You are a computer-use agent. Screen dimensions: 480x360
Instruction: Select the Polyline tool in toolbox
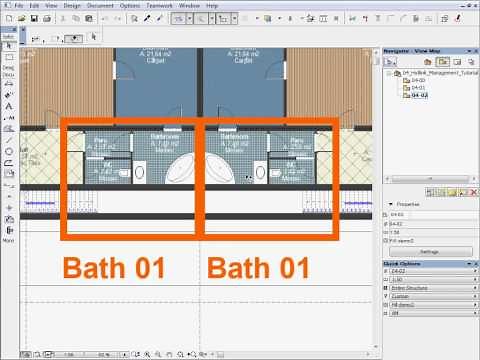click(9, 163)
